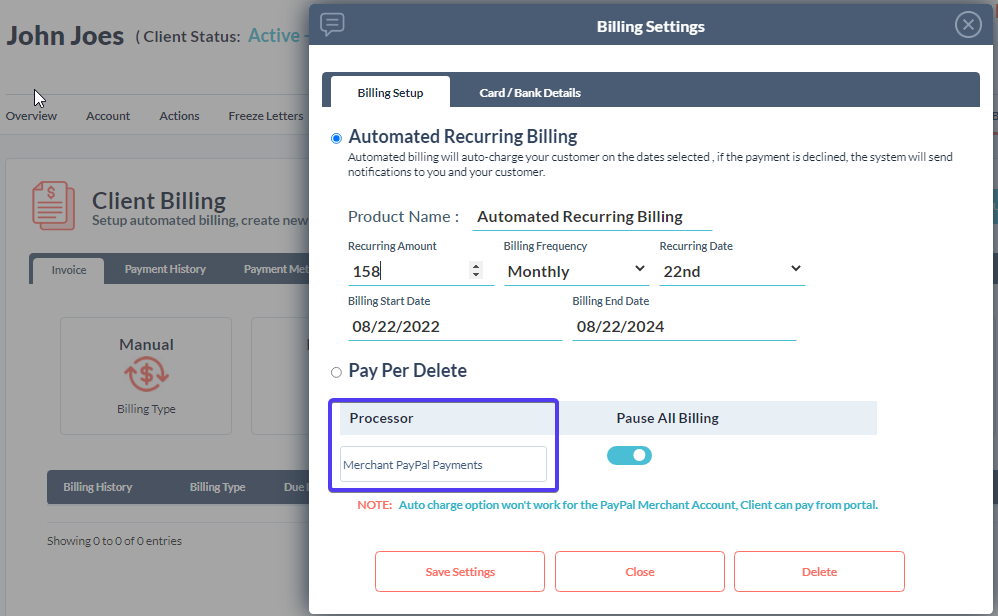Screen dimensions: 998x616
Task: Switch to Card / Bank Details tab
Action: click(530, 93)
